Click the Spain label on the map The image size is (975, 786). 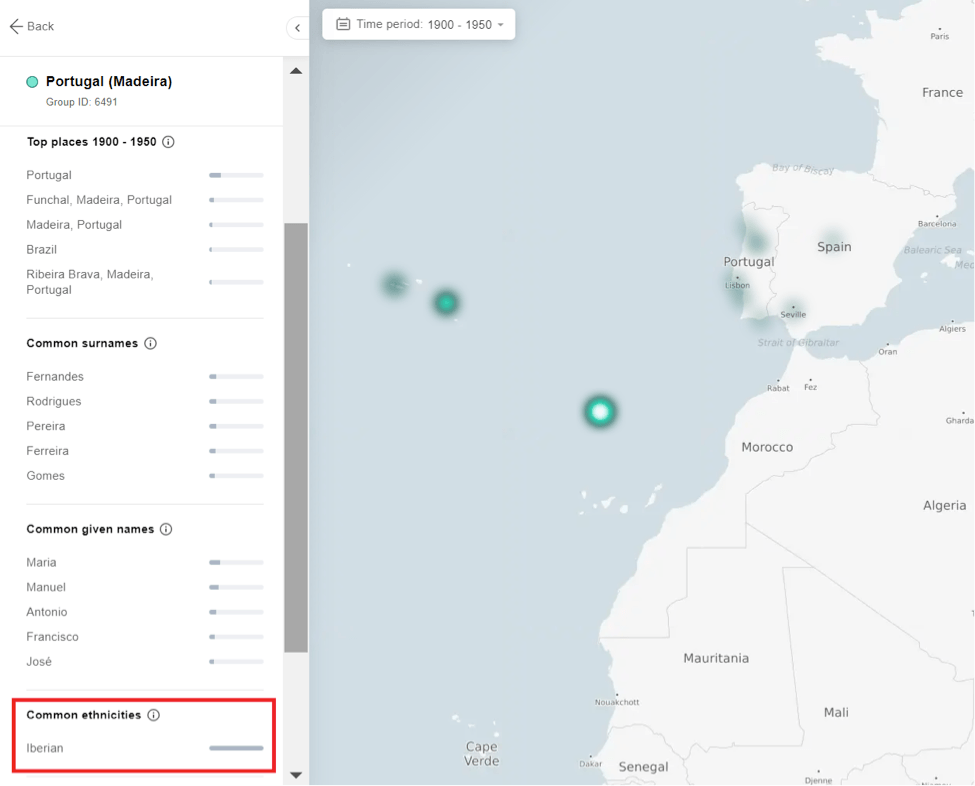click(x=834, y=247)
